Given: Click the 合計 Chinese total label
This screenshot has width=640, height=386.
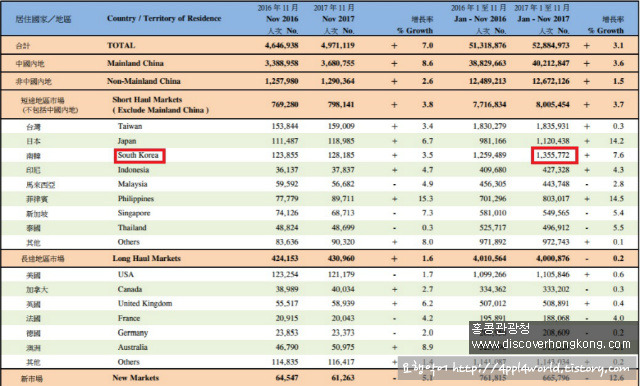Looking at the screenshot, I should pos(23,46).
